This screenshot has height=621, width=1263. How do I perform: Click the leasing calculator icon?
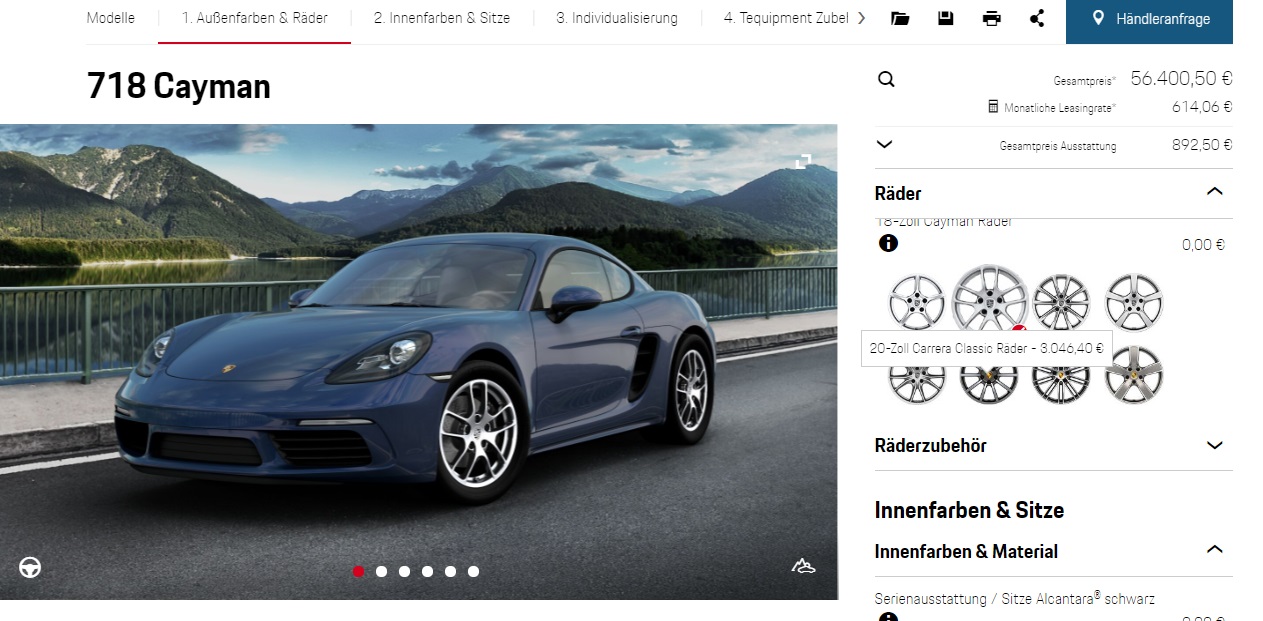coord(993,107)
